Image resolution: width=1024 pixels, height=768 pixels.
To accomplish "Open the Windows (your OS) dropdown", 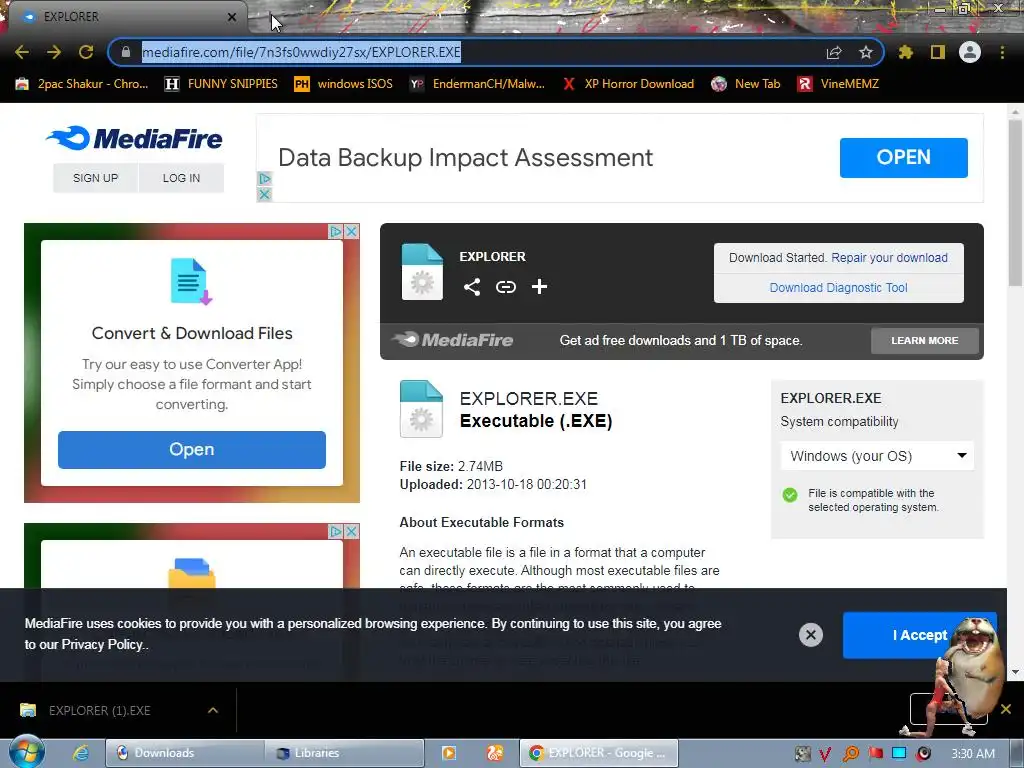I will 877,456.
